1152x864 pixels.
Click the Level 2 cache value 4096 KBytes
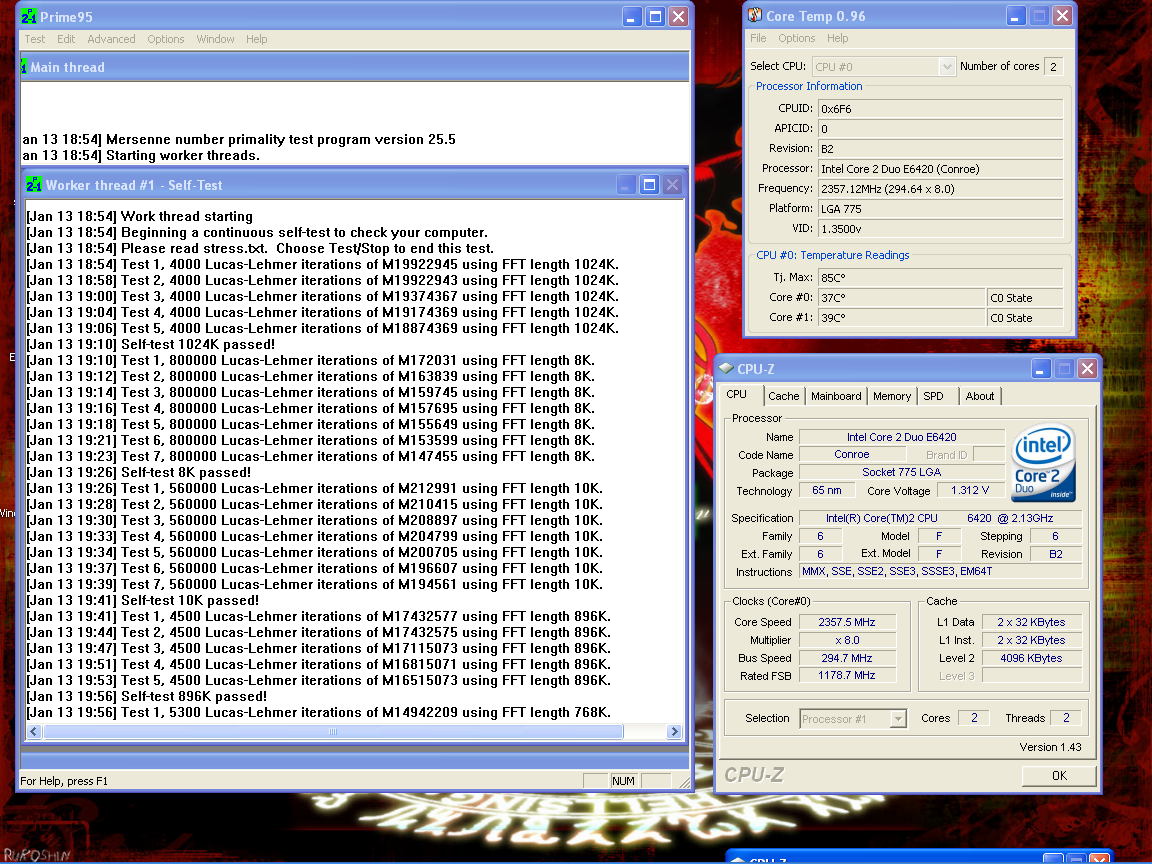tap(1031, 658)
